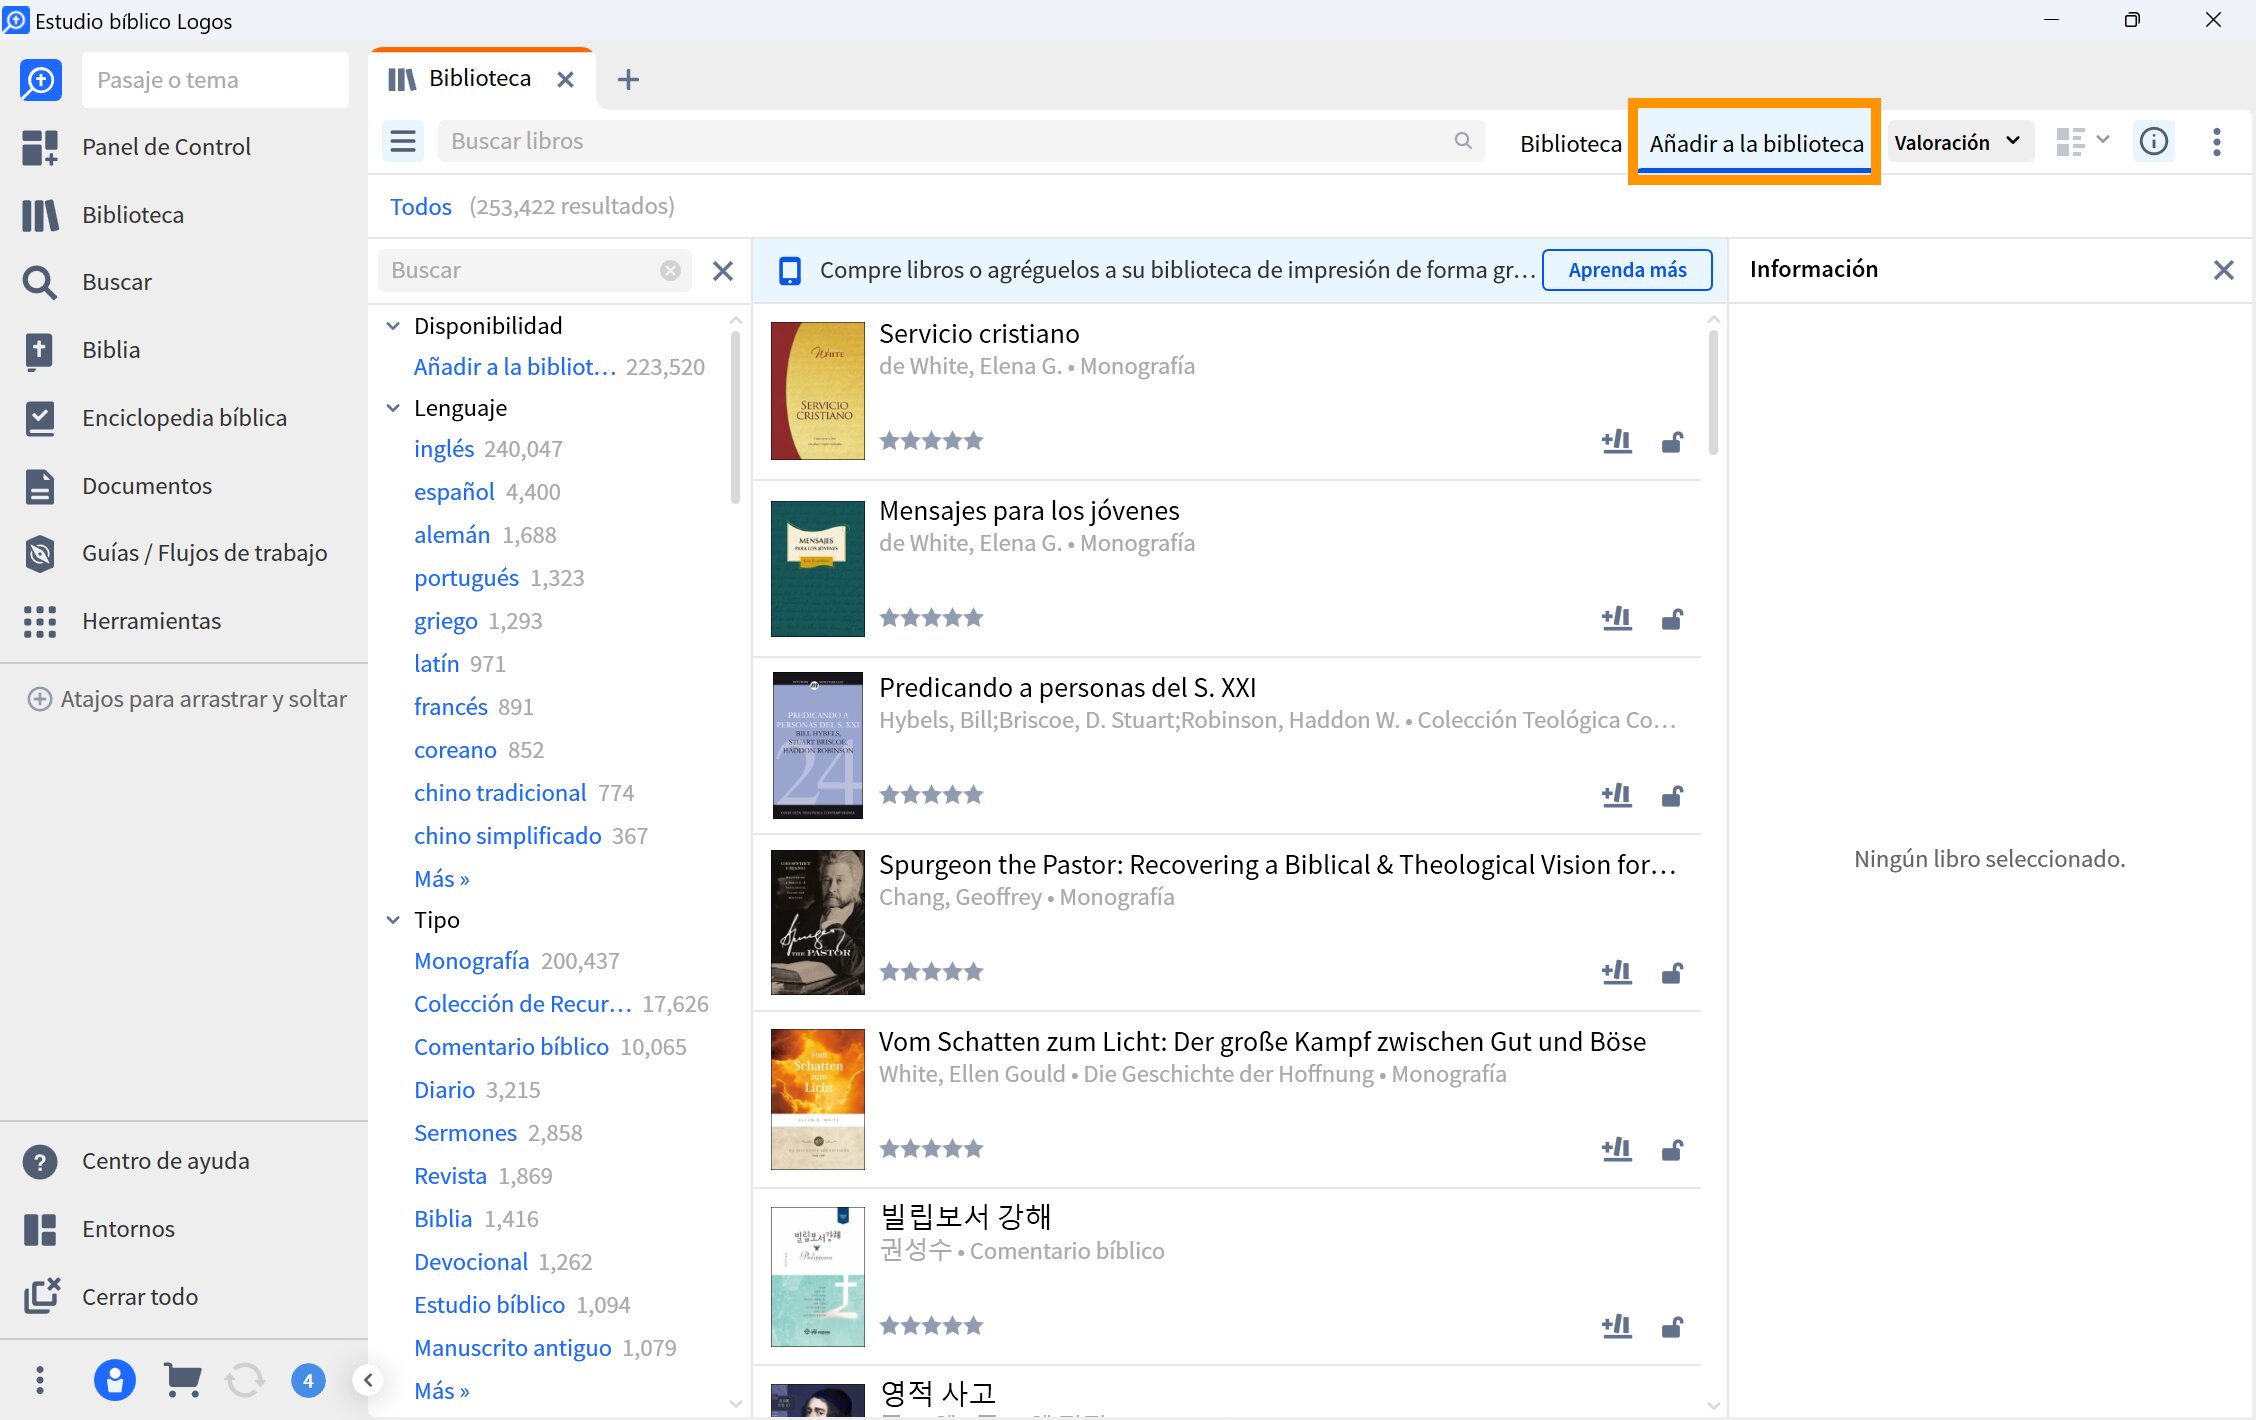Open the shopping cart icon

(182, 1380)
